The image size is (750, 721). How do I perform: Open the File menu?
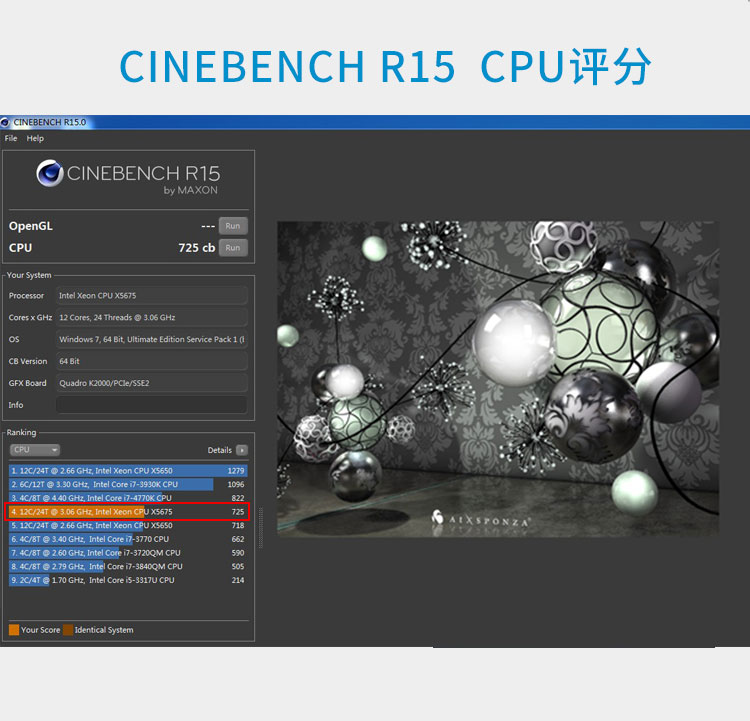[x=11, y=138]
